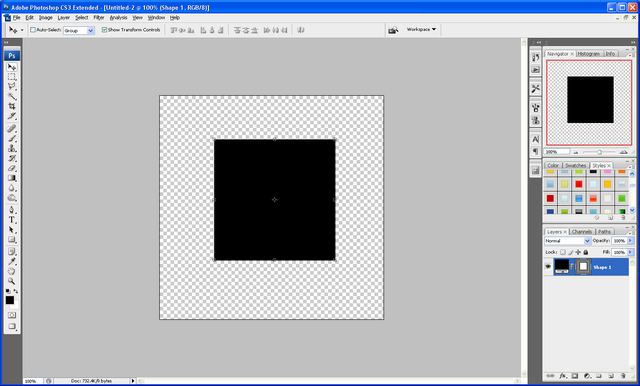Open the Group auto-select dropdown

[79, 30]
